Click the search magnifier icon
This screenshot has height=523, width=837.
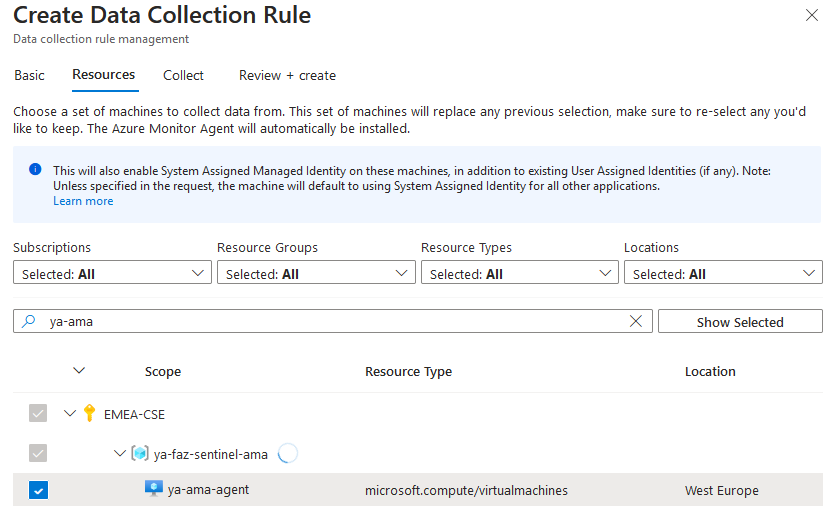(29, 322)
